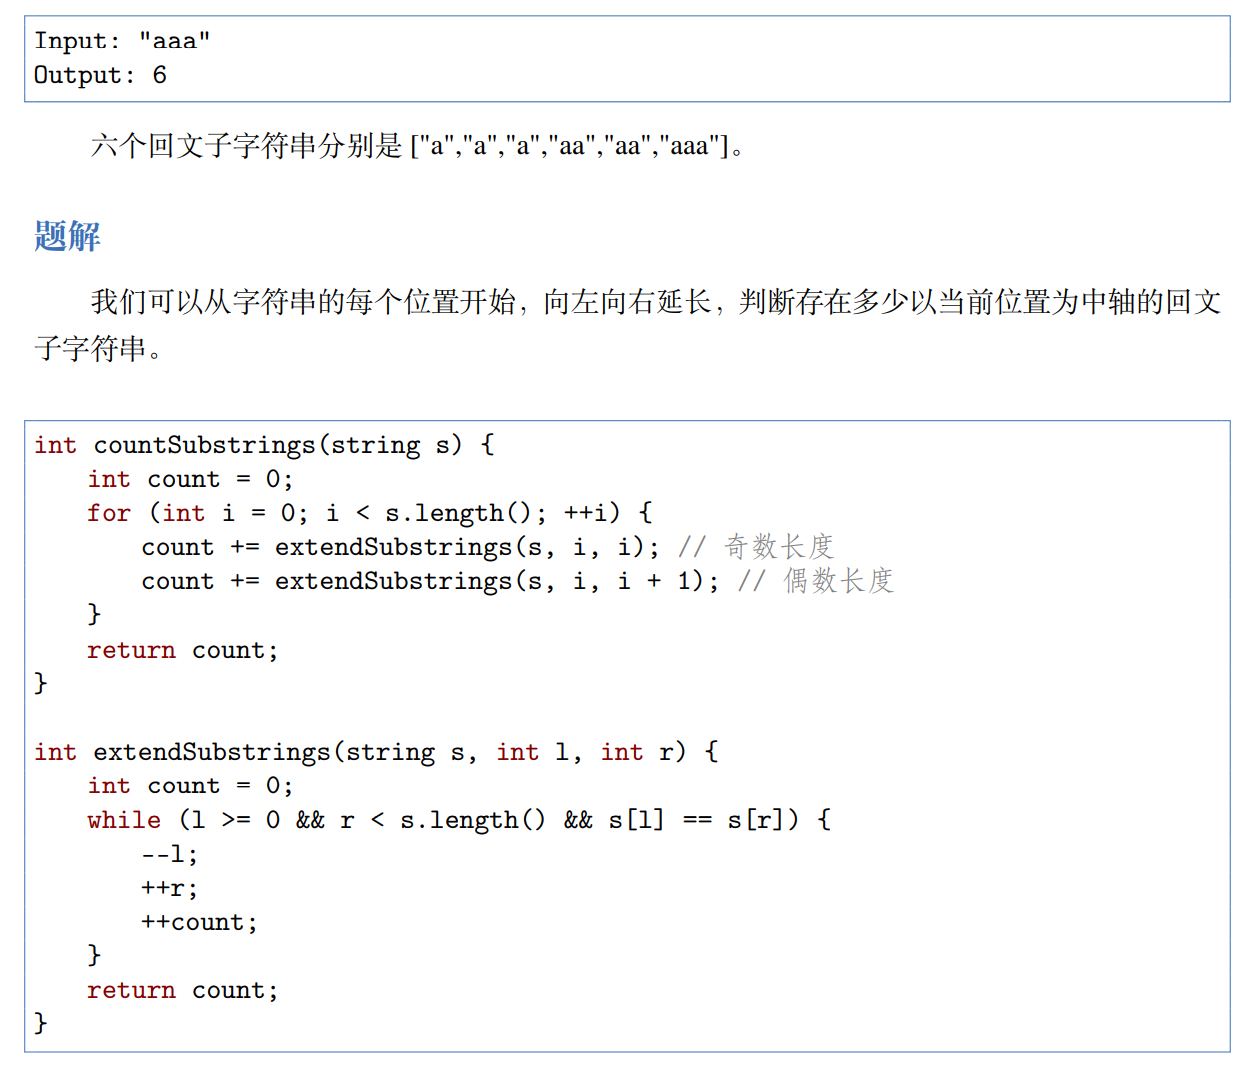Click the final "return count;" in extendSubstrings
This screenshot has height=1067, width=1249.
(x=182, y=991)
